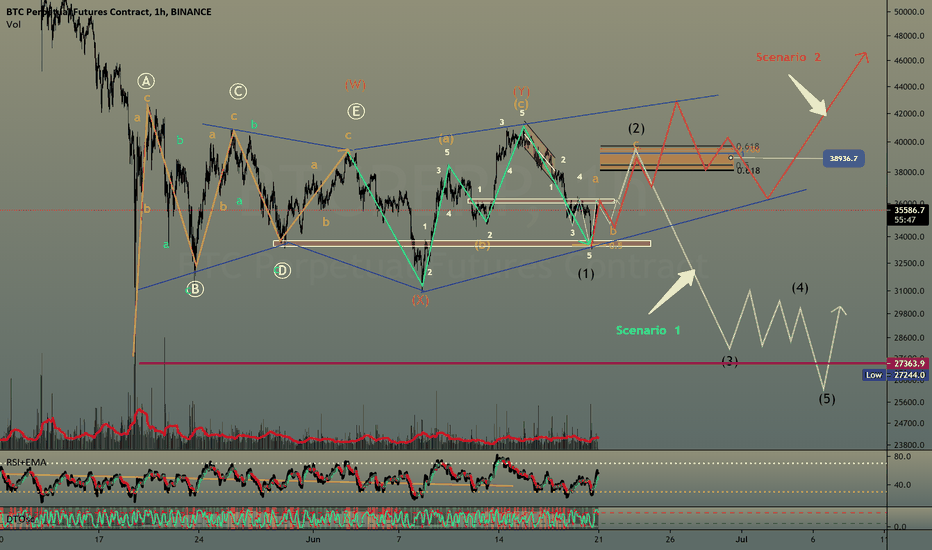Select the black (2) wave label
The image size is (932, 550).
(636, 128)
